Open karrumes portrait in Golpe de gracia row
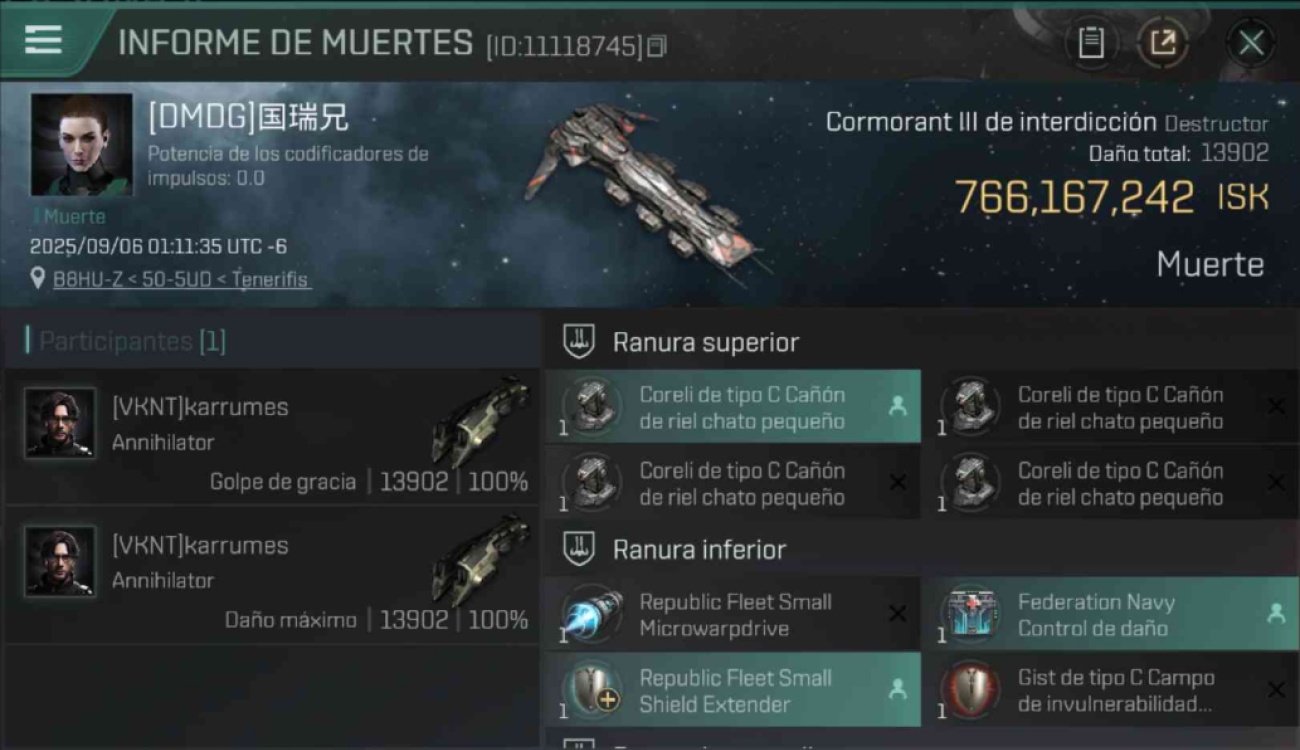The image size is (1300, 750). (x=60, y=423)
